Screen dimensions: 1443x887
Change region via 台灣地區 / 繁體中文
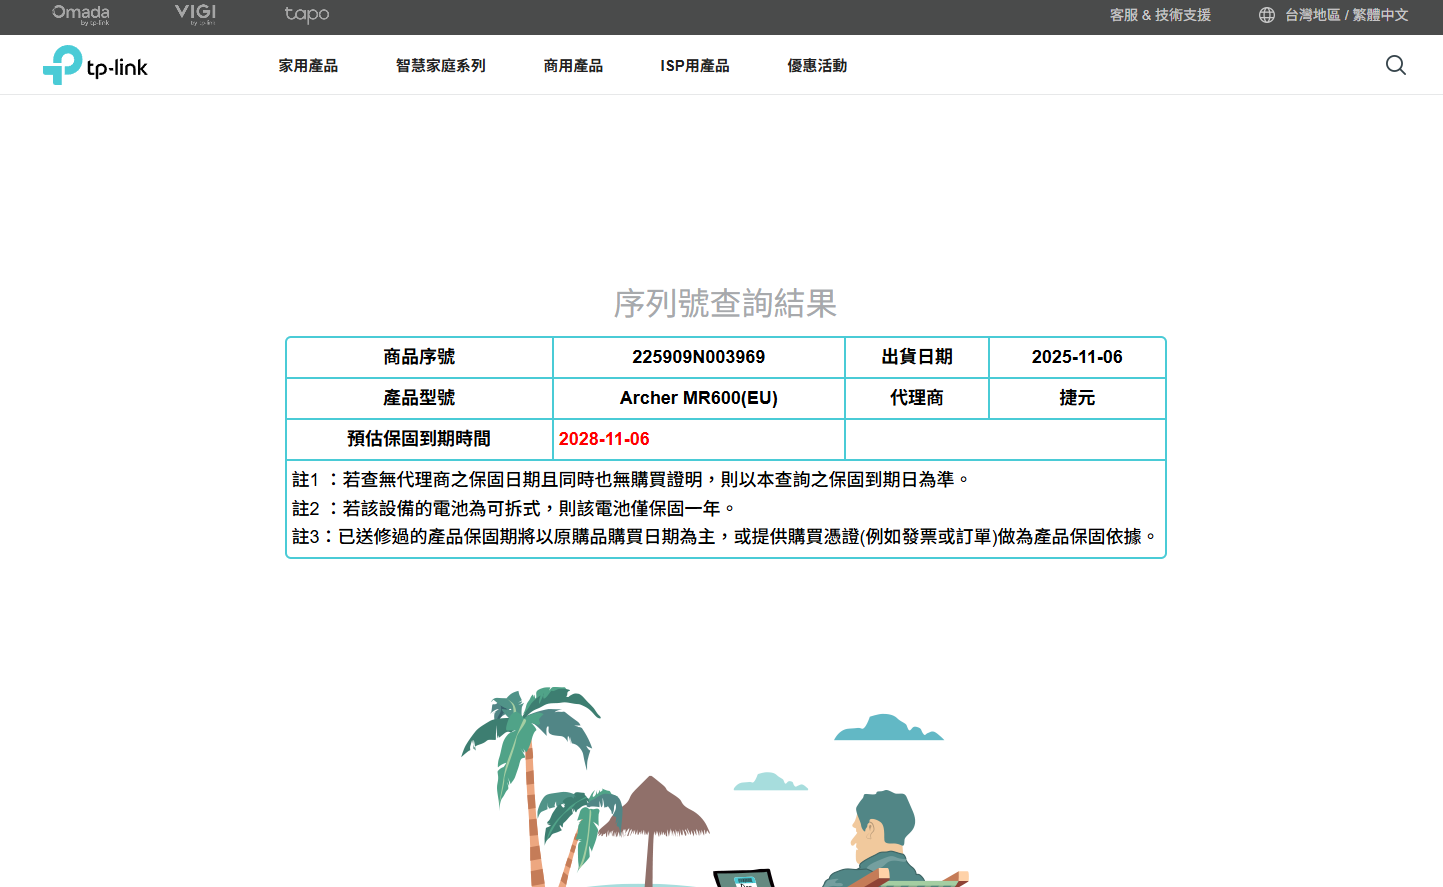pos(1346,15)
